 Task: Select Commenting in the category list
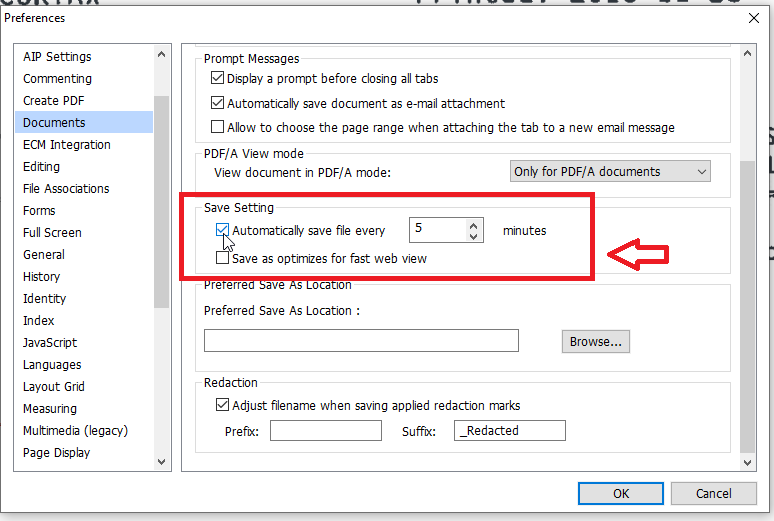tap(57, 79)
